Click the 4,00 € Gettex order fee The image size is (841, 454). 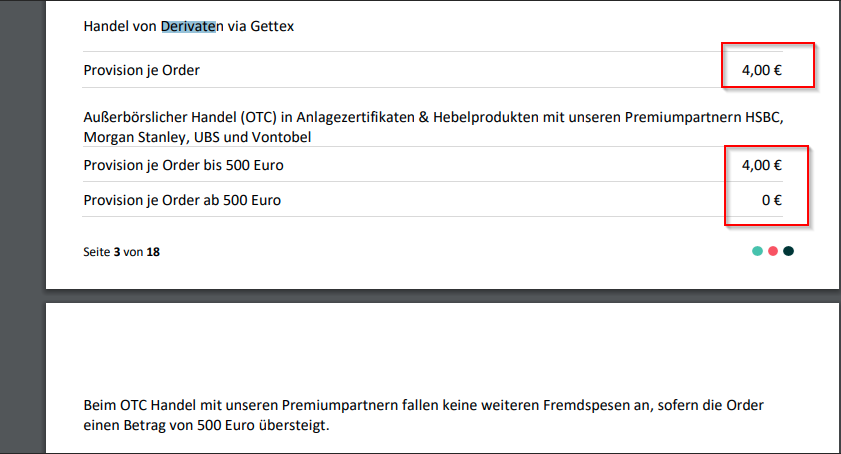[761, 70]
